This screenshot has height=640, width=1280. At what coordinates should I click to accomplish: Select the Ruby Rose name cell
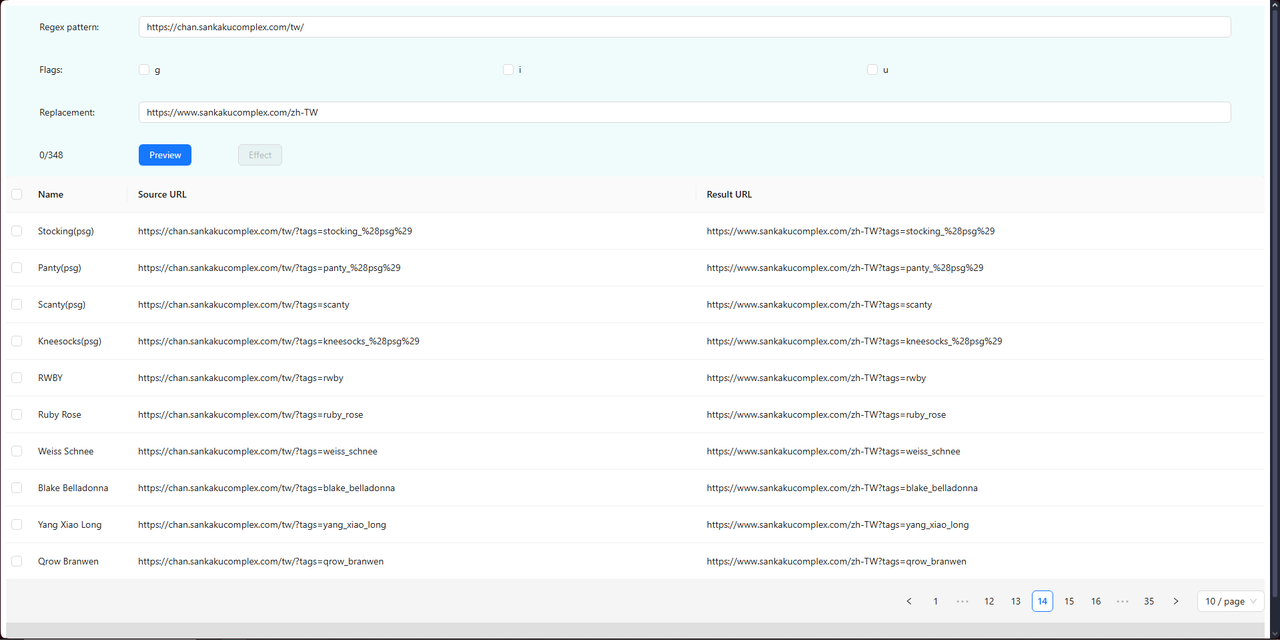coord(59,414)
